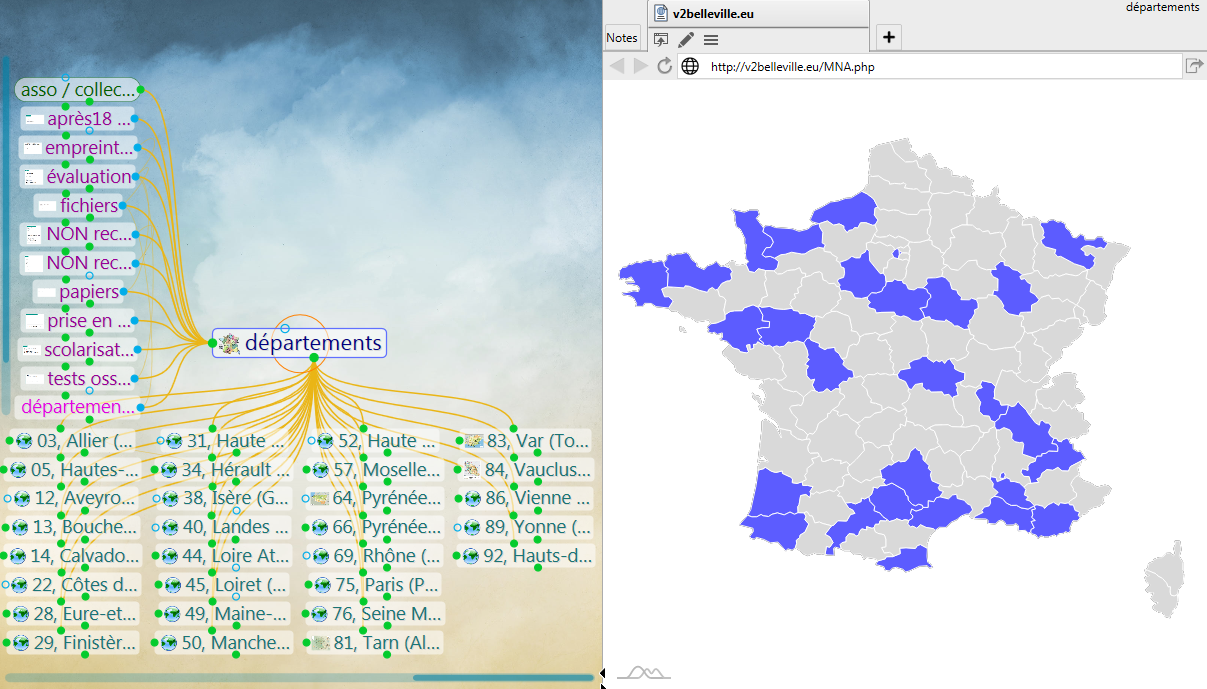The width and height of the screenshot is (1207, 689).
Task: Click the pop-out window icon under the tab
Action: 661,40
